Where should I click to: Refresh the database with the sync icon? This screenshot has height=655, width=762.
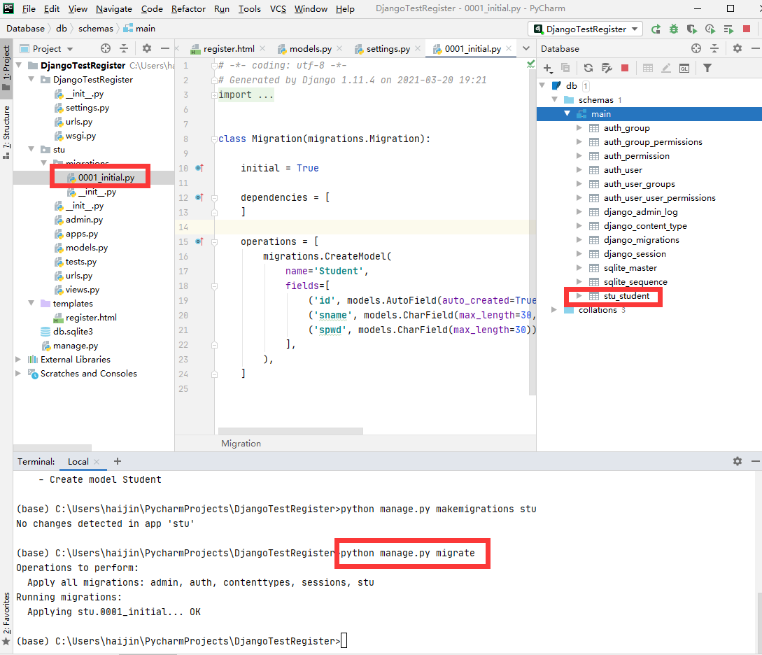tap(588, 68)
